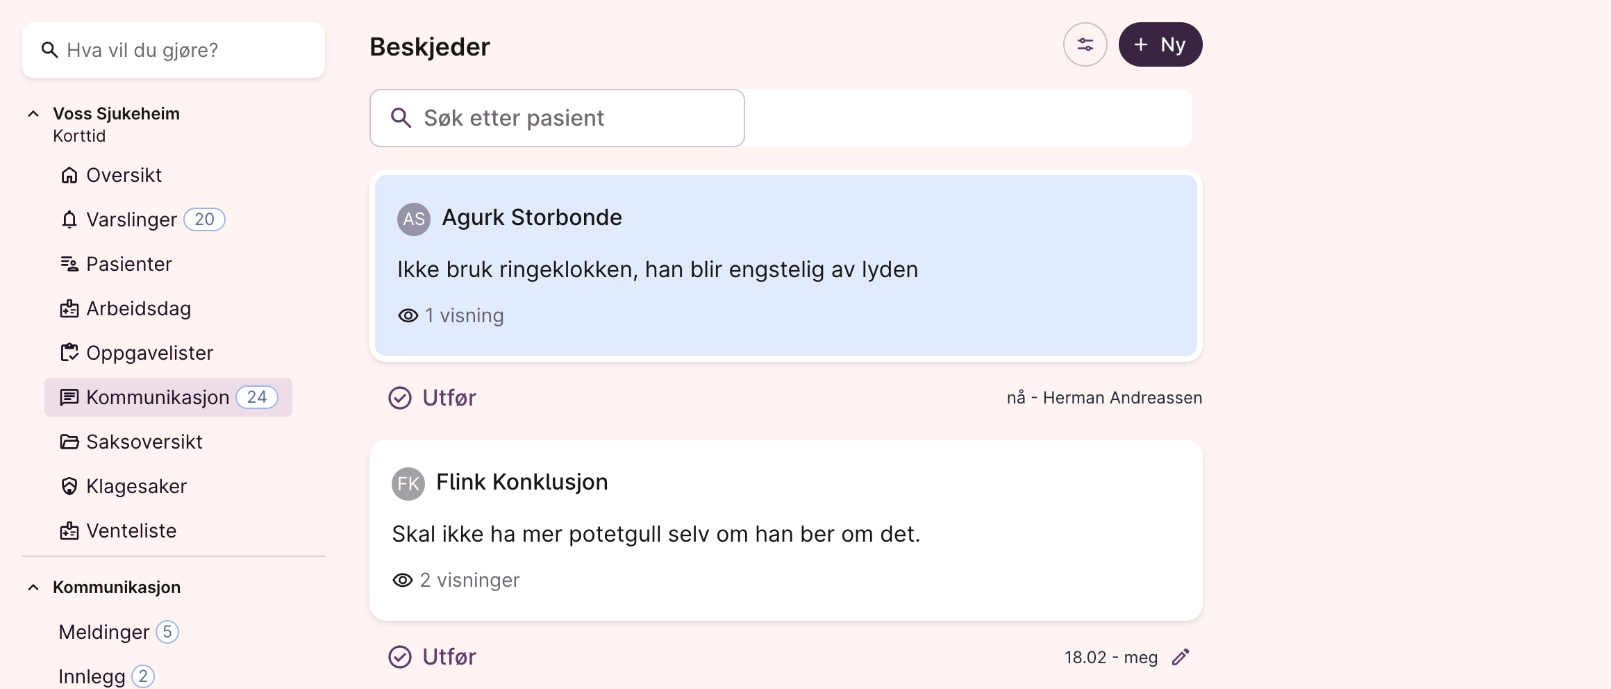Click the Oppgavelister clipboard icon

pos(69,353)
